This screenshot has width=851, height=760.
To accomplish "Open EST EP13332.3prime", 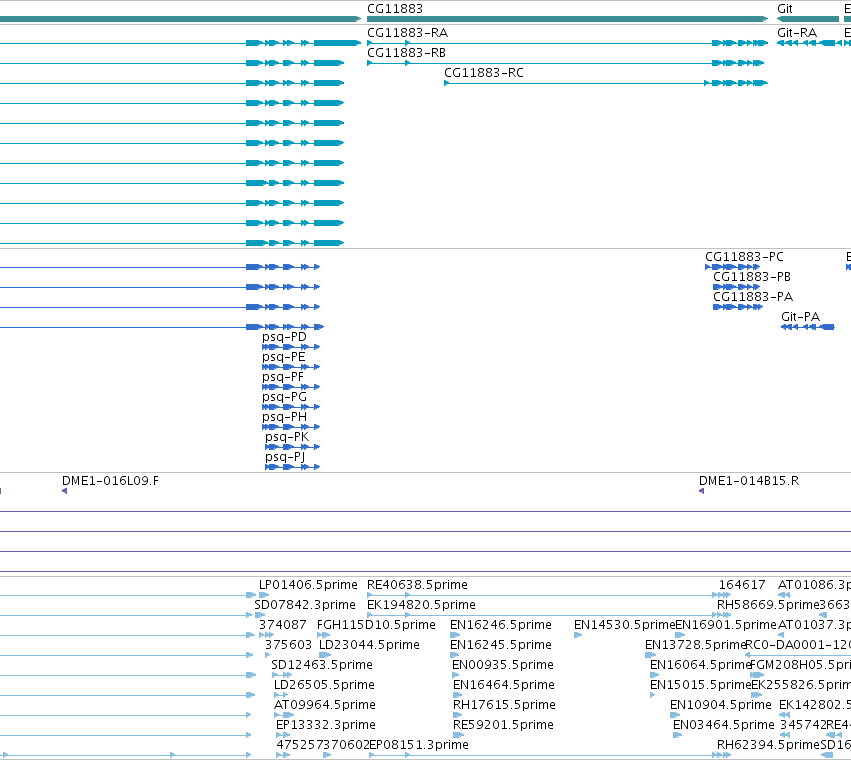I will coord(326,725).
